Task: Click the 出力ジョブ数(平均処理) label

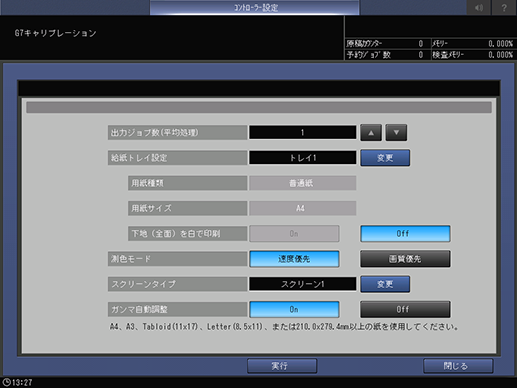Action: point(177,133)
